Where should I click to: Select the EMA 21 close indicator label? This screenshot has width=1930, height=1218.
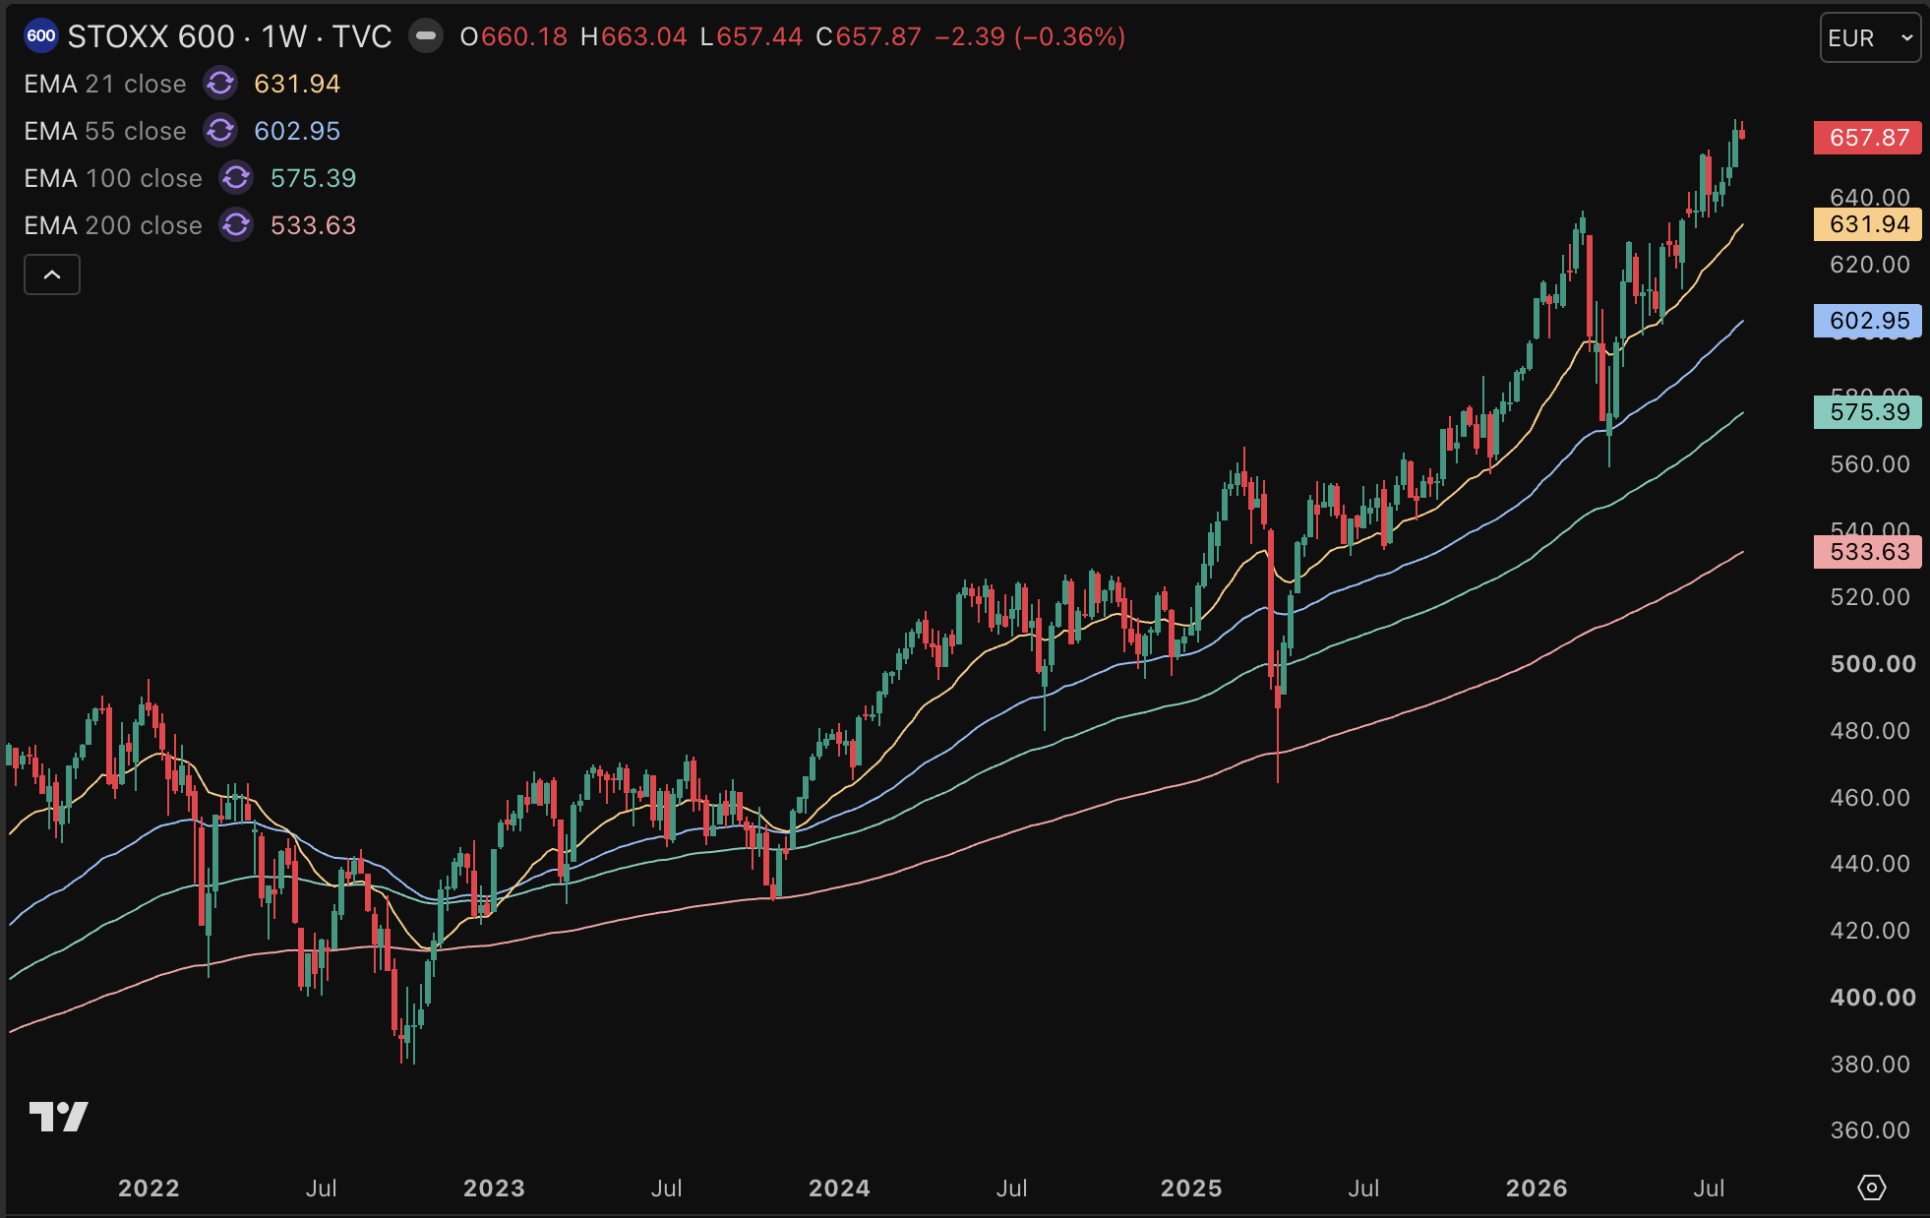point(105,84)
